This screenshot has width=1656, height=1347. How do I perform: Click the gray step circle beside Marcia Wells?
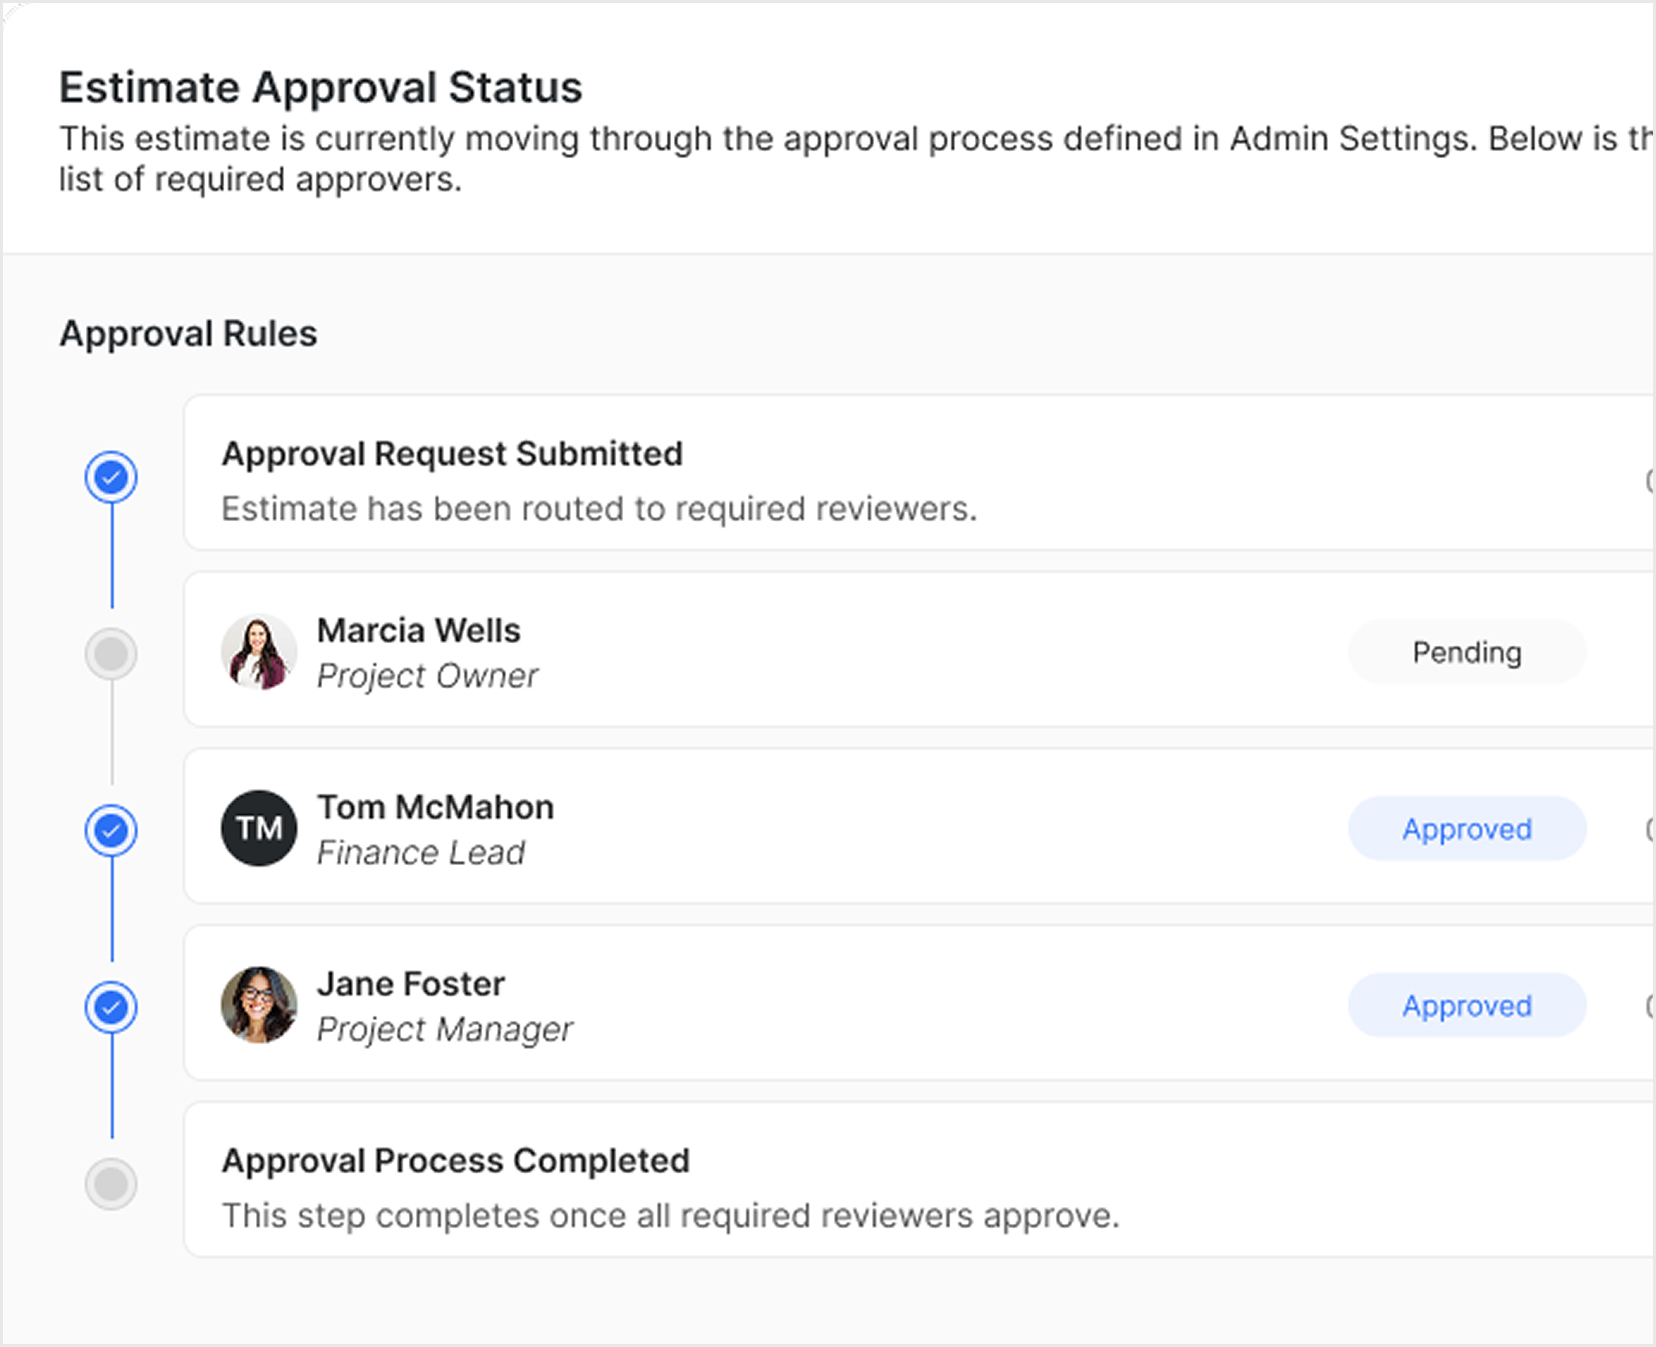point(111,654)
